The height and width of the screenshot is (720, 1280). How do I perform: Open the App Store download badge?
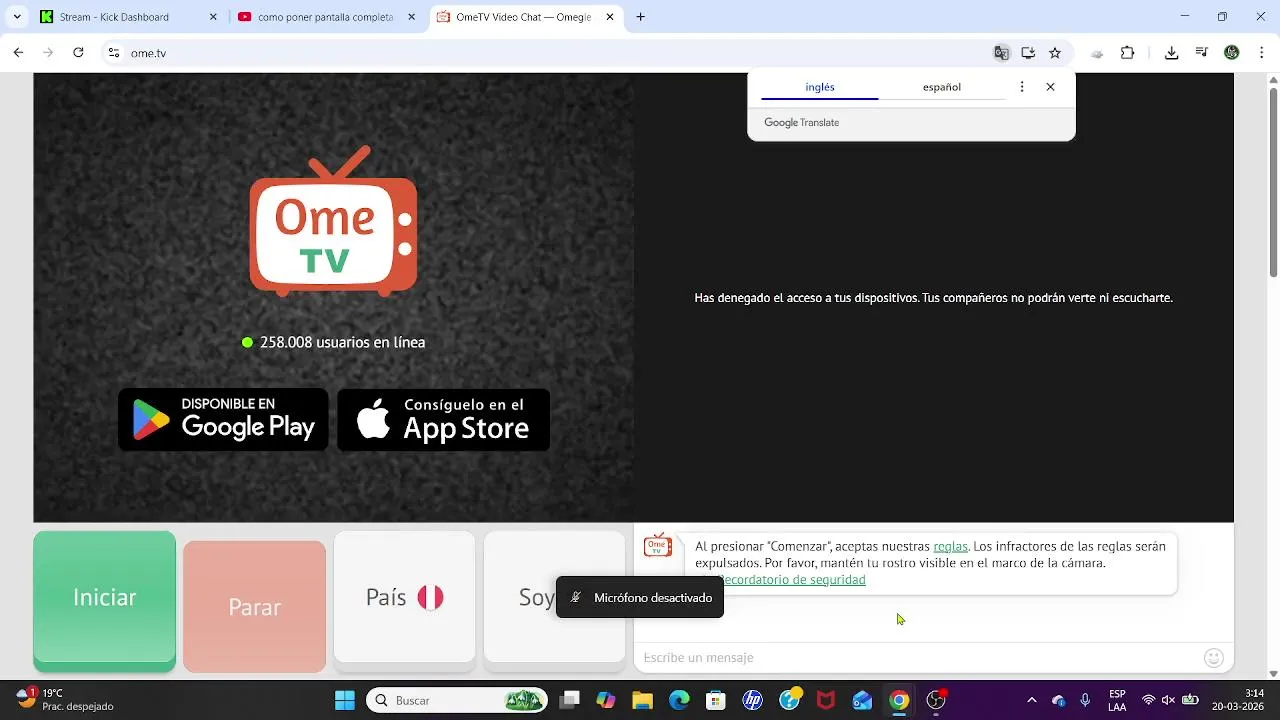pos(443,420)
